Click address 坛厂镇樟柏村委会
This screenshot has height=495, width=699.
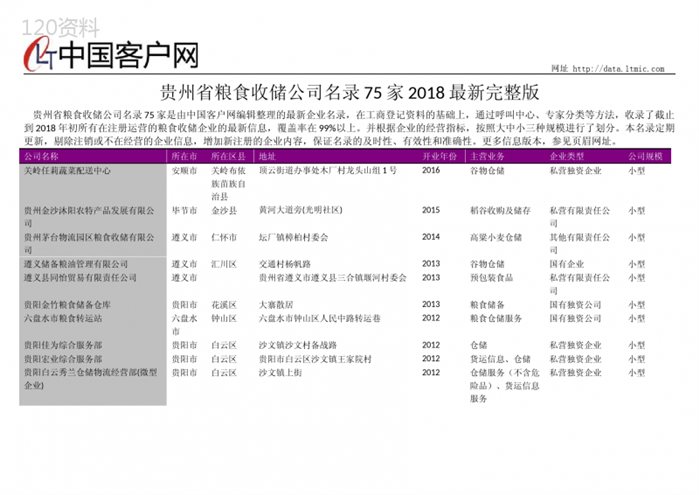[293, 237]
